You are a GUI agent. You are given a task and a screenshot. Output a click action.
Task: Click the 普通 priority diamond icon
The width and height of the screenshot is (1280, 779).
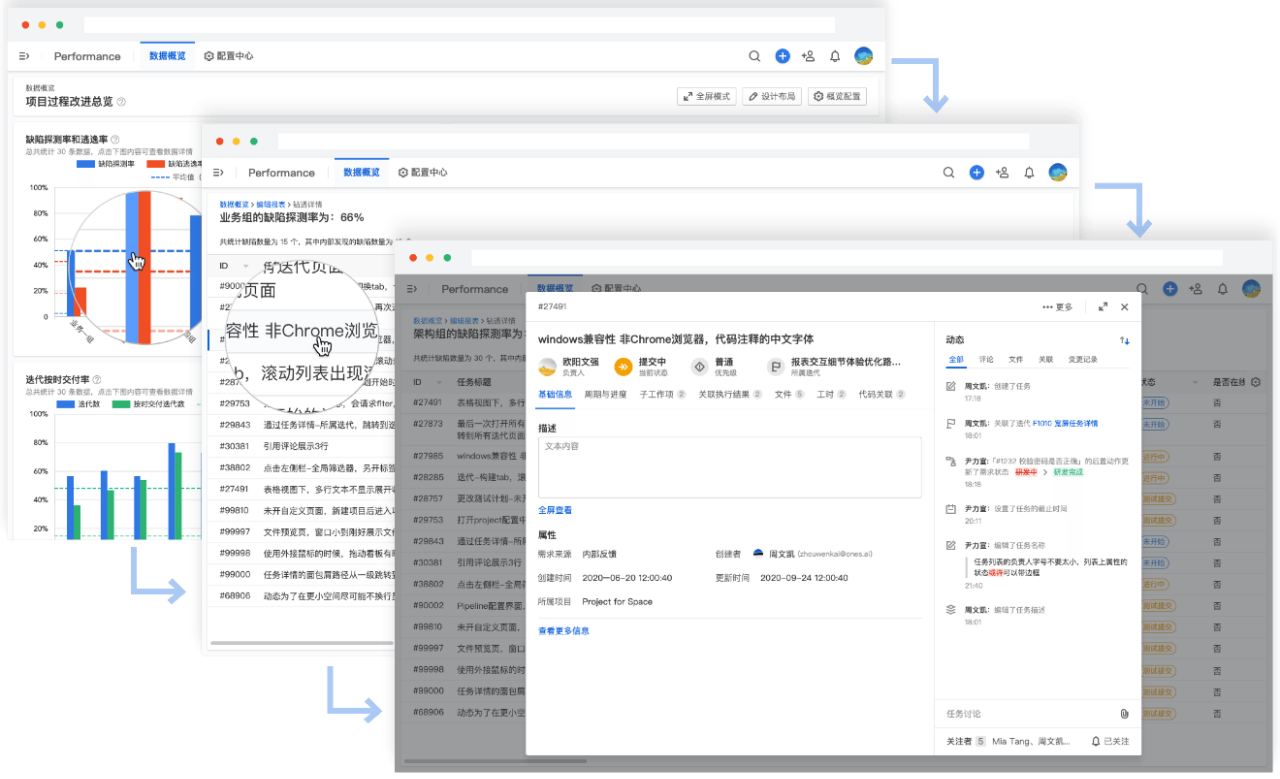(x=698, y=367)
